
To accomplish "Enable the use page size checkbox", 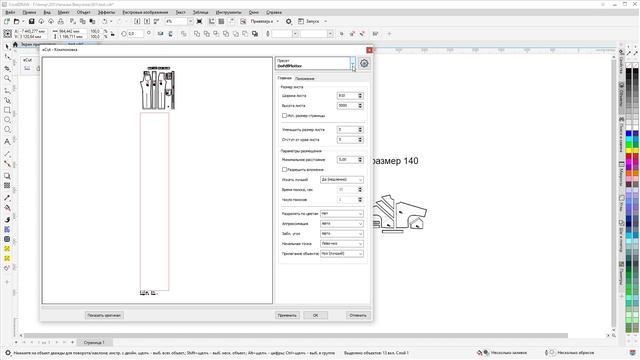I will tap(284, 116).
